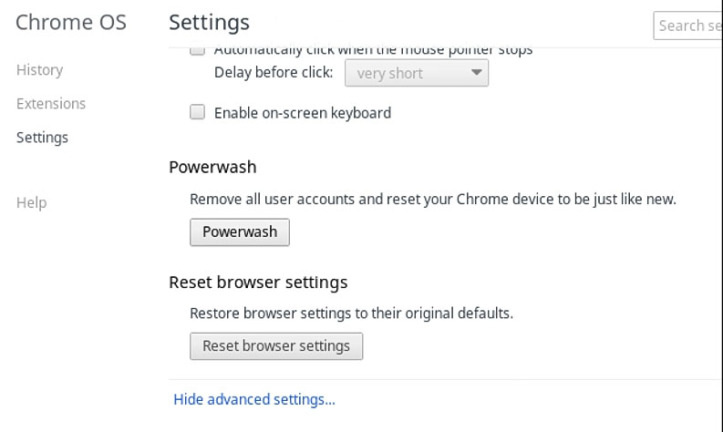Open the History page in sidebar
The image size is (723, 432).
(40, 70)
